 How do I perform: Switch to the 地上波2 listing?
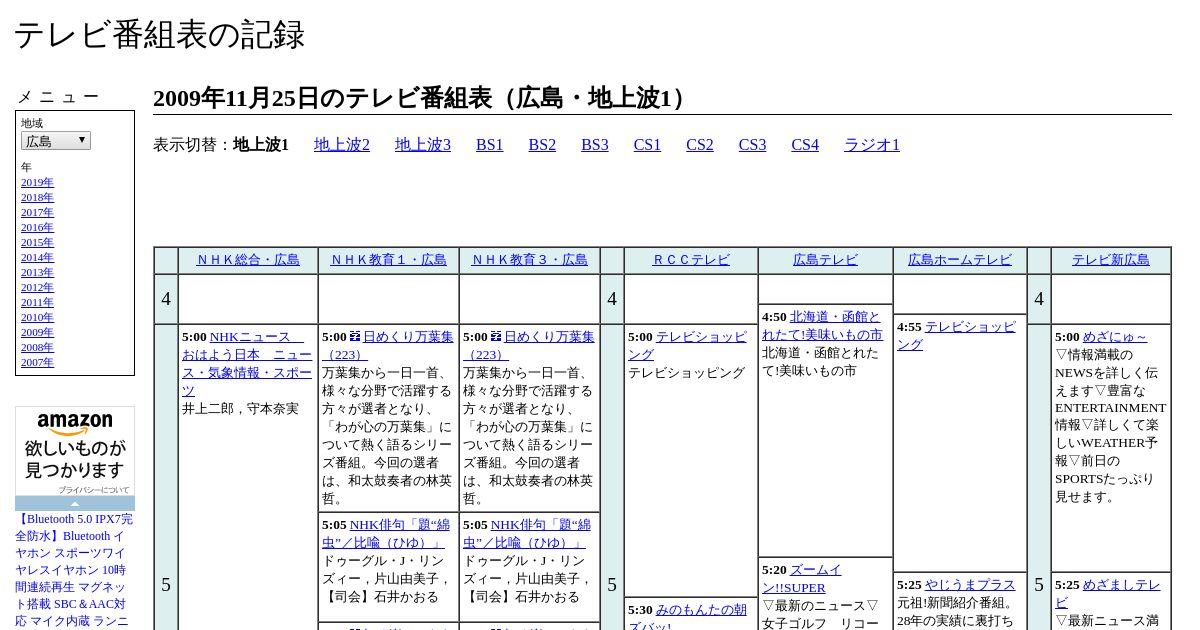[342, 145]
